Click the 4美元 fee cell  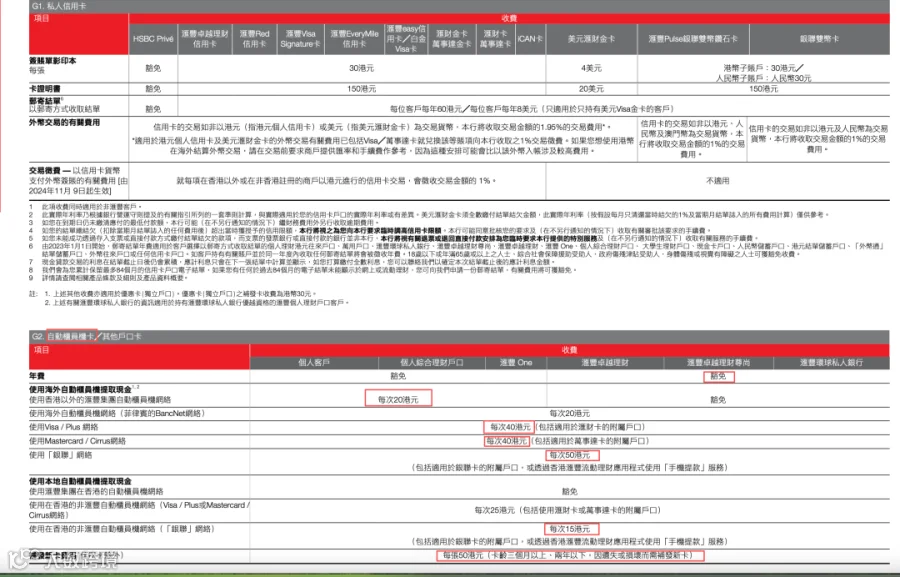(x=591, y=68)
